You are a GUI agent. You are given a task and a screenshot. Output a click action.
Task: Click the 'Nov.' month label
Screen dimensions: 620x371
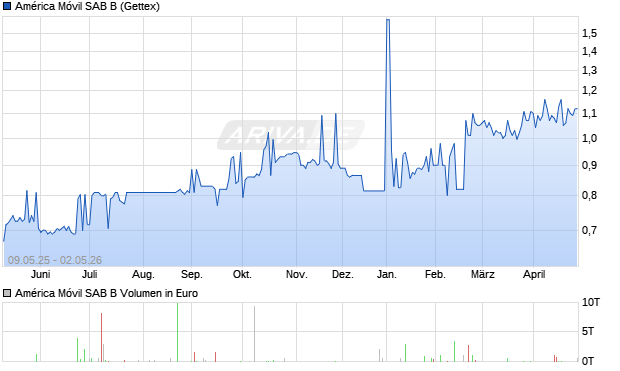point(297,274)
